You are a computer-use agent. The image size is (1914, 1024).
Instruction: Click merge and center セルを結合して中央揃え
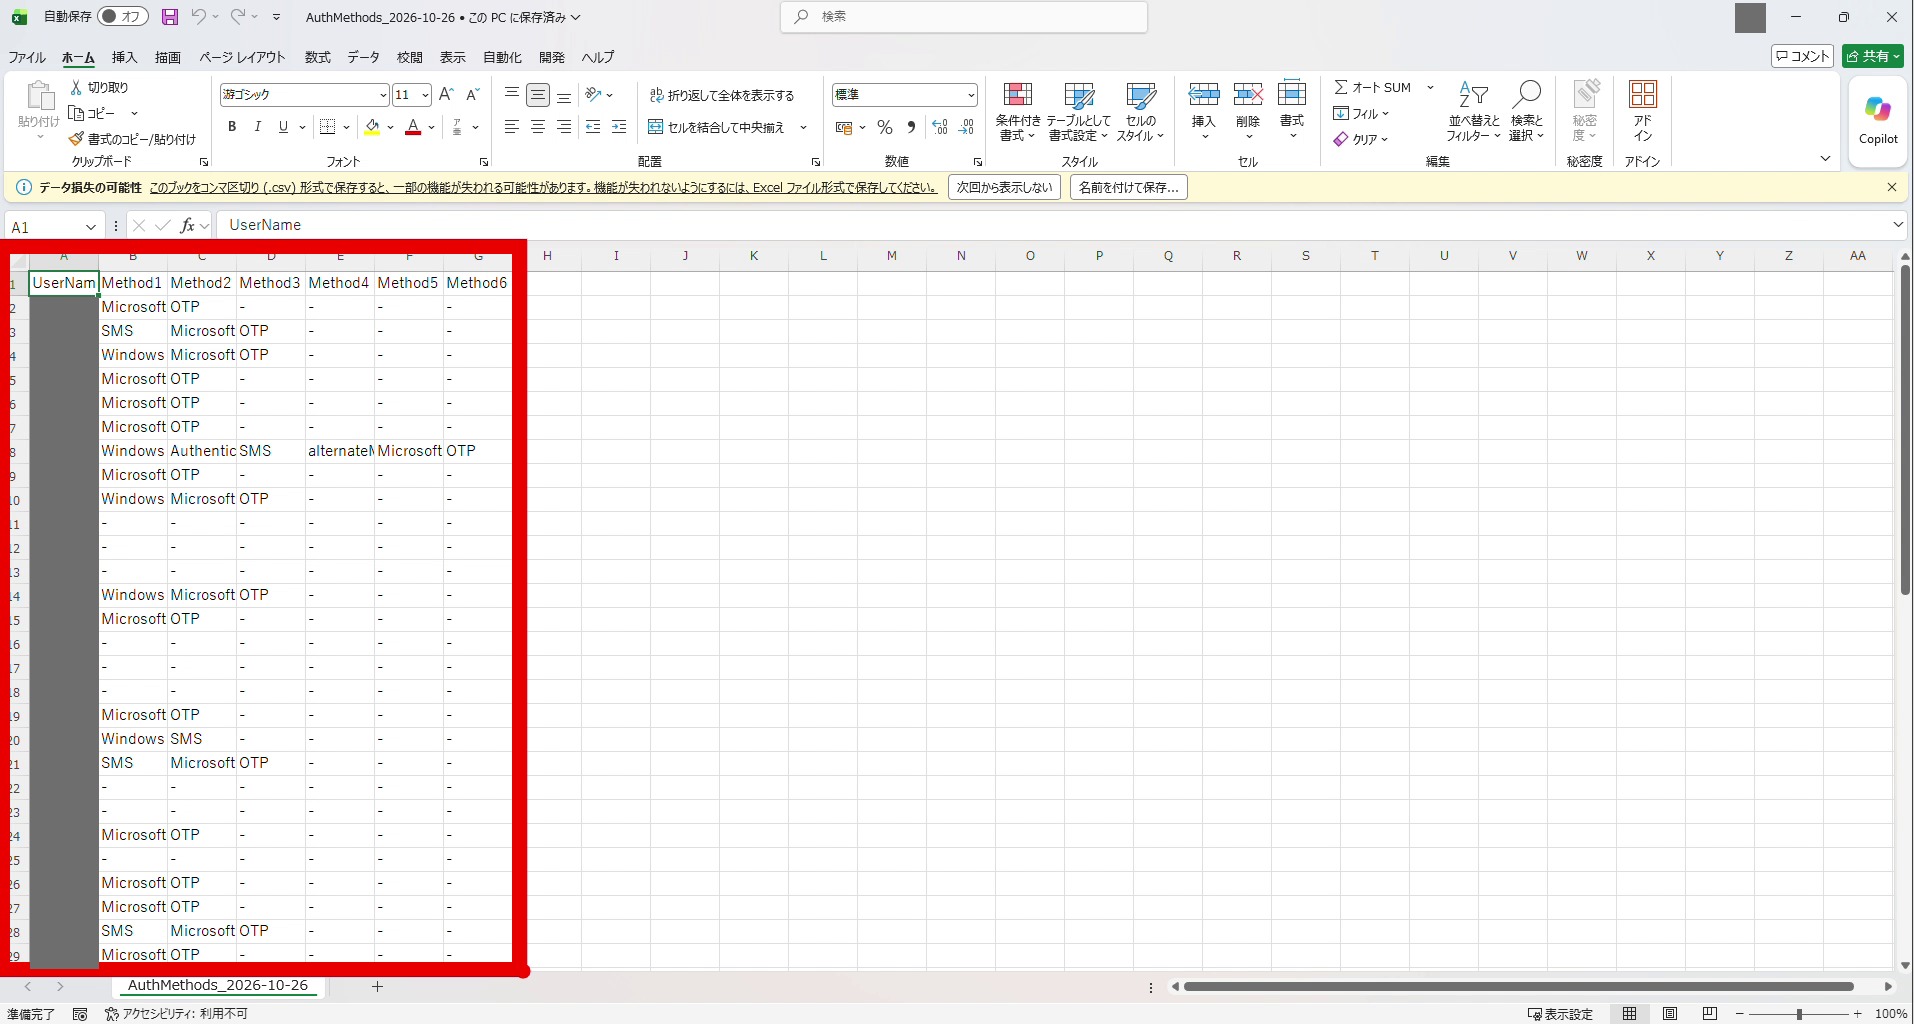tap(716, 127)
